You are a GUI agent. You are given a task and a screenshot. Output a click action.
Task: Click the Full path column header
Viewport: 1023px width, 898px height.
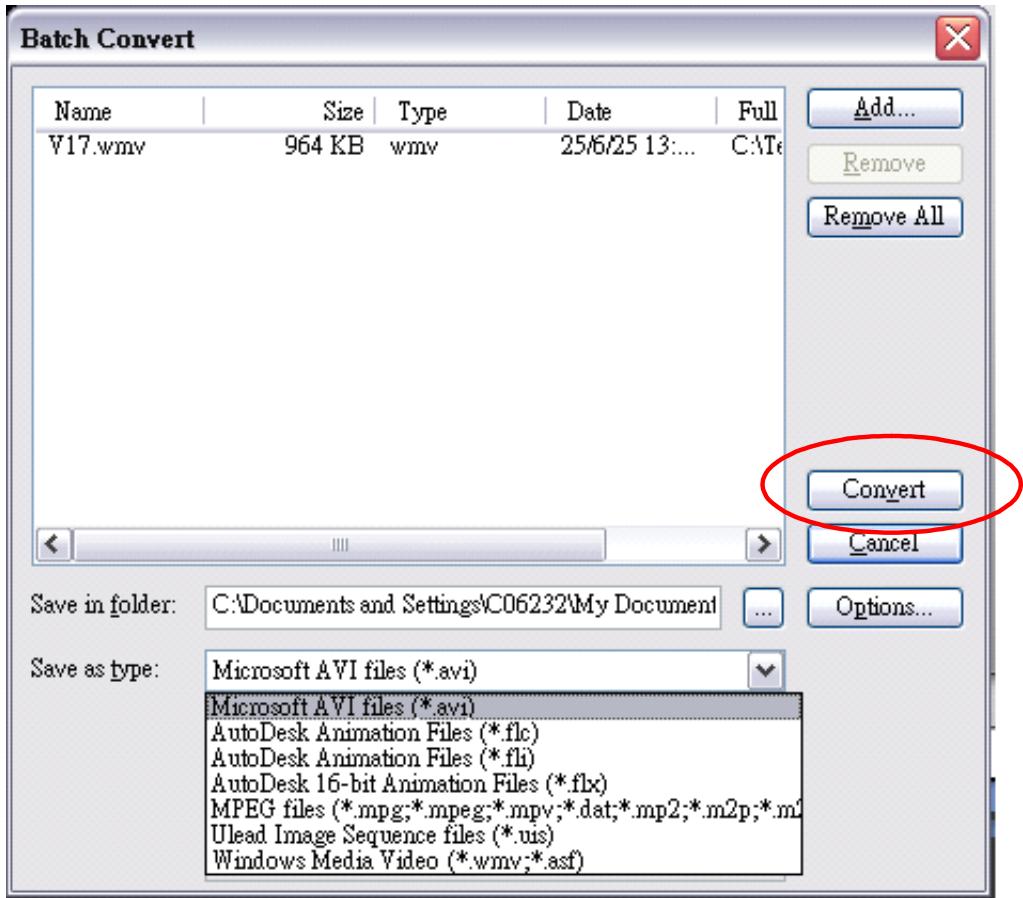(750, 111)
